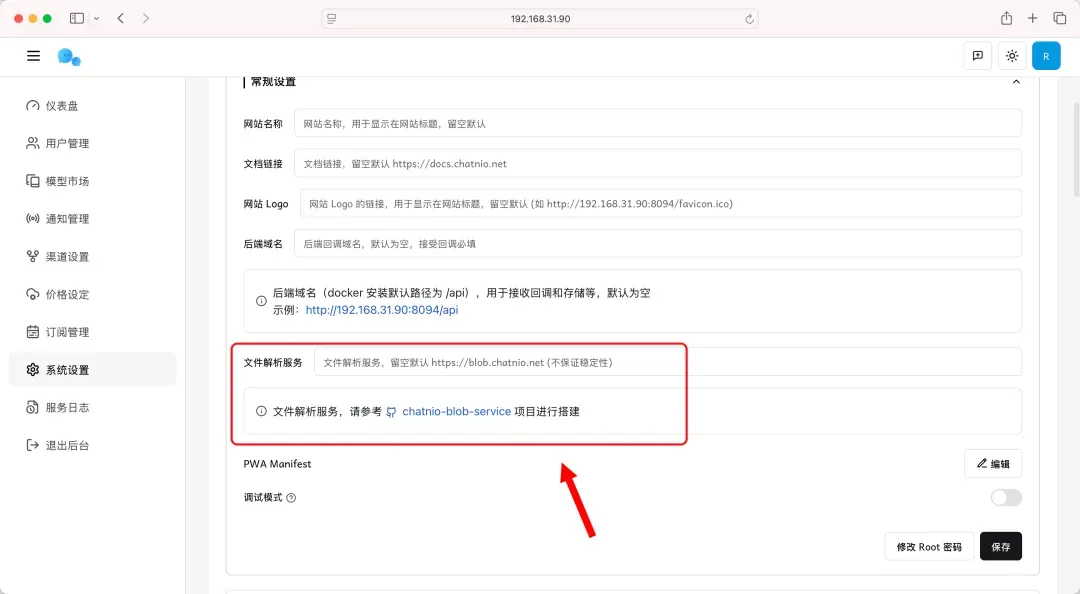
Task: Click 退出后台 to exit admin
Action: (92, 445)
